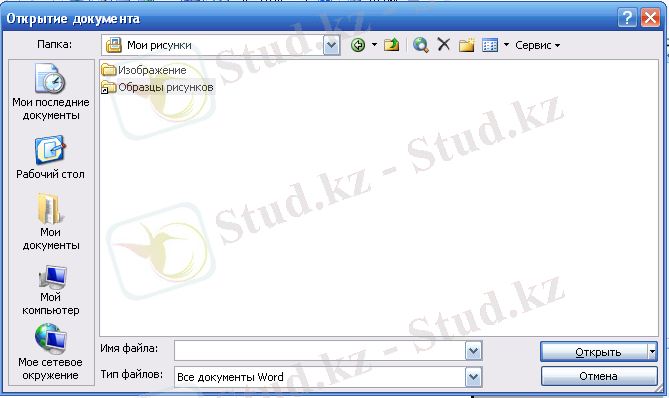The width and height of the screenshot is (669, 398).
Task: Go to Мои документы in sidebar
Action: coord(51,222)
